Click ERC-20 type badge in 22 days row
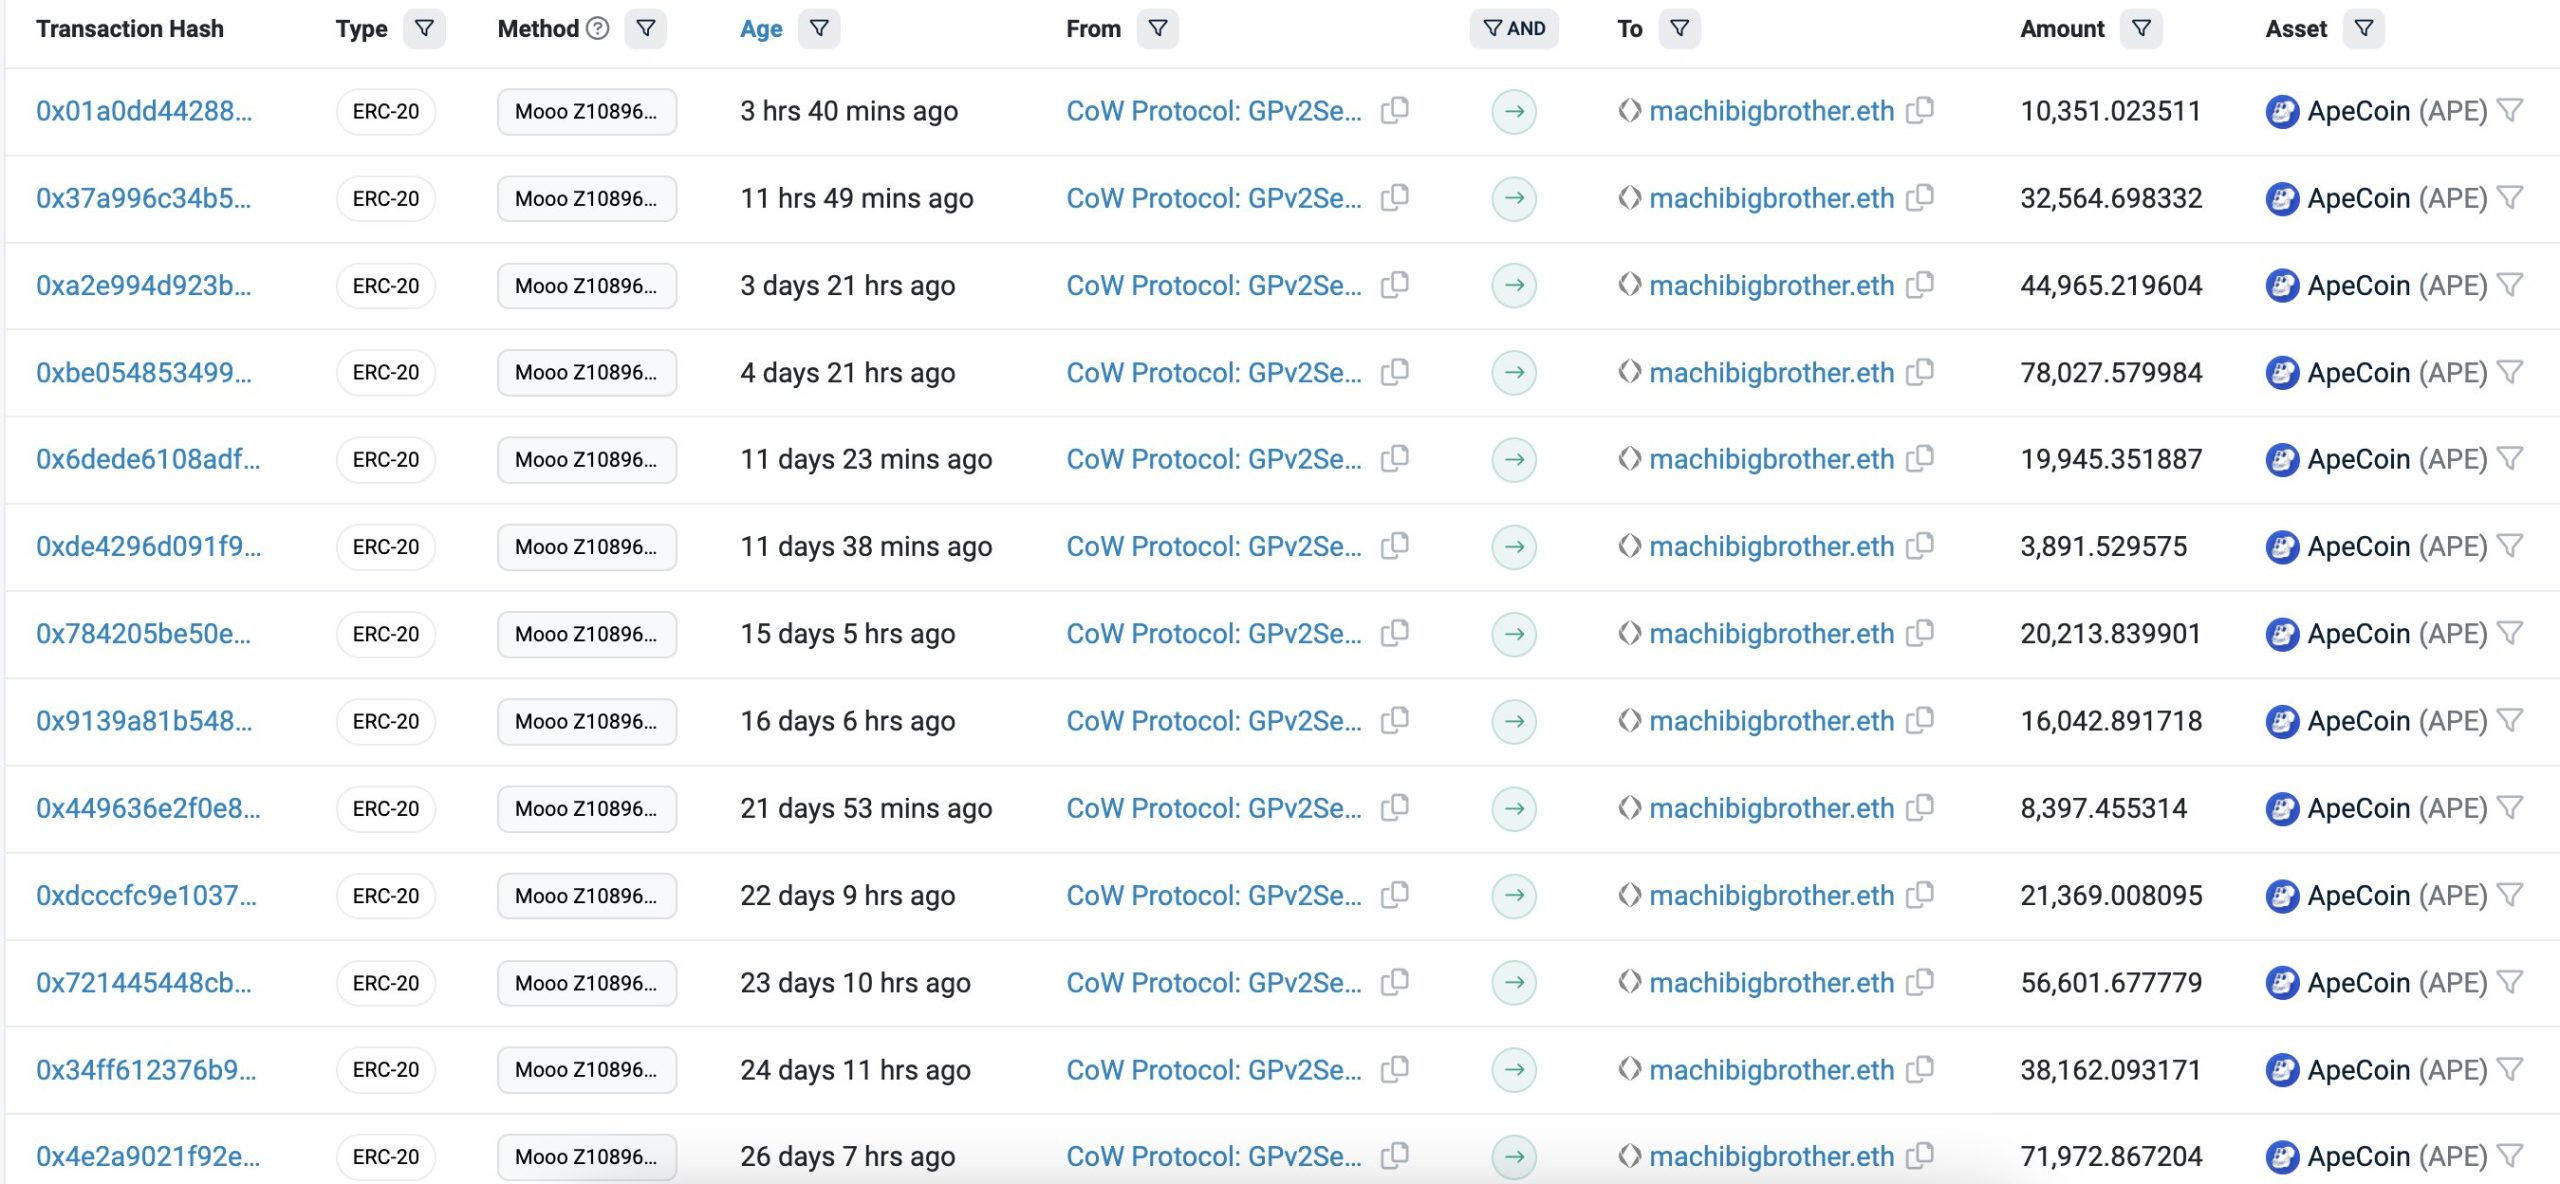The width and height of the screenshot is (2560, 1184). [385, 895]
